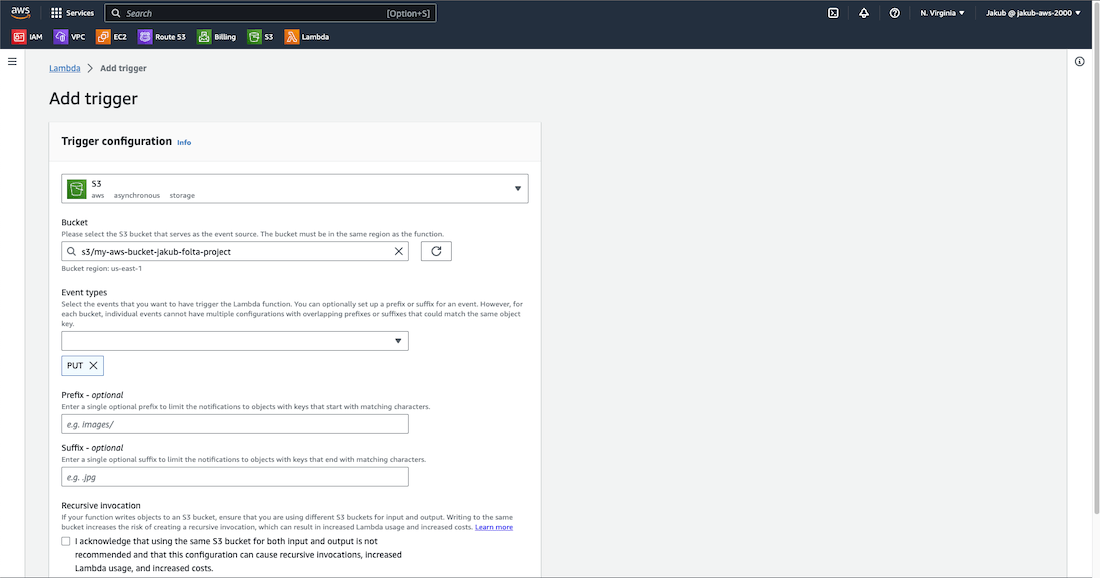This screenshot has height=578, width=1100.
Task: Open the N. Virginia region selector
Action: tap(942, 13)
